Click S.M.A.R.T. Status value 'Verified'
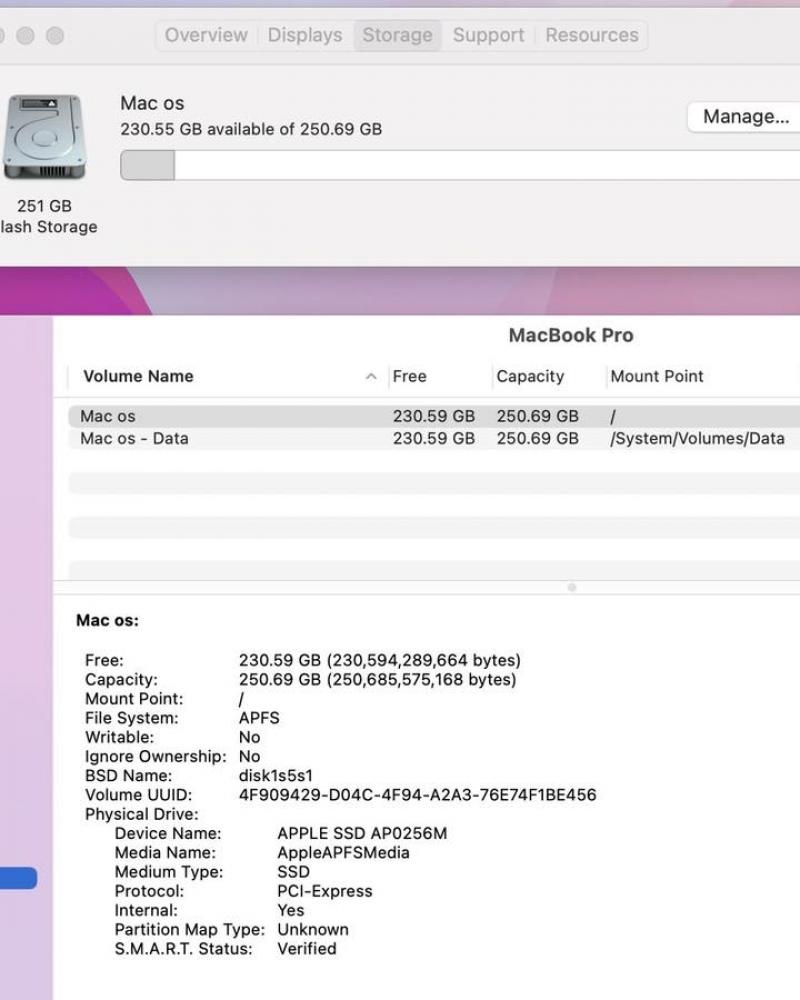Image resolution: width=800 pixels, height=1000 pixels. 307,949
